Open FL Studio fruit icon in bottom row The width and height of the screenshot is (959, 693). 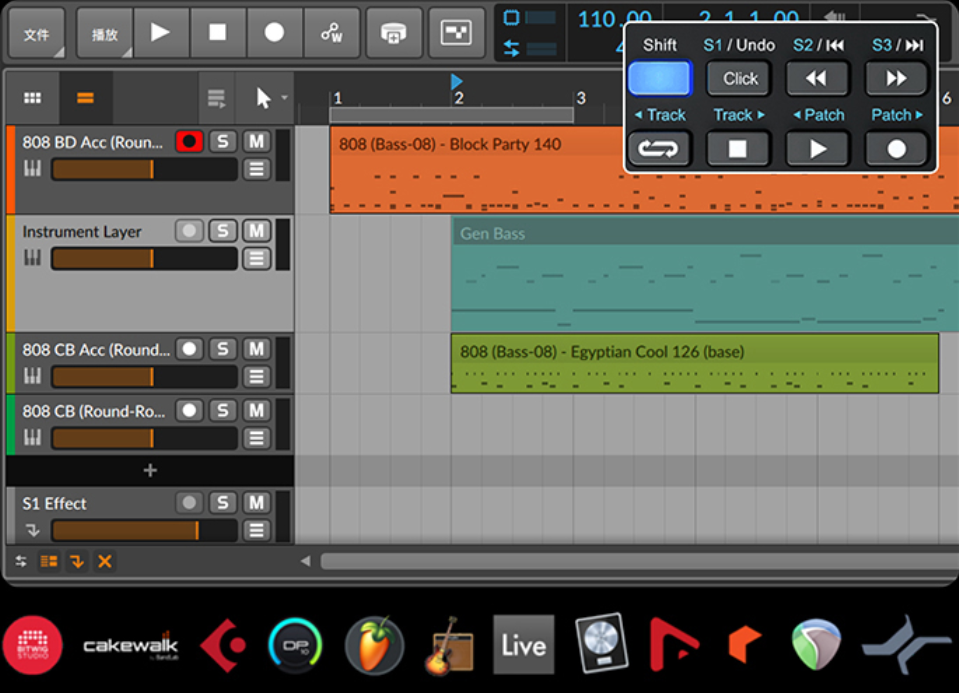point(374,645)
